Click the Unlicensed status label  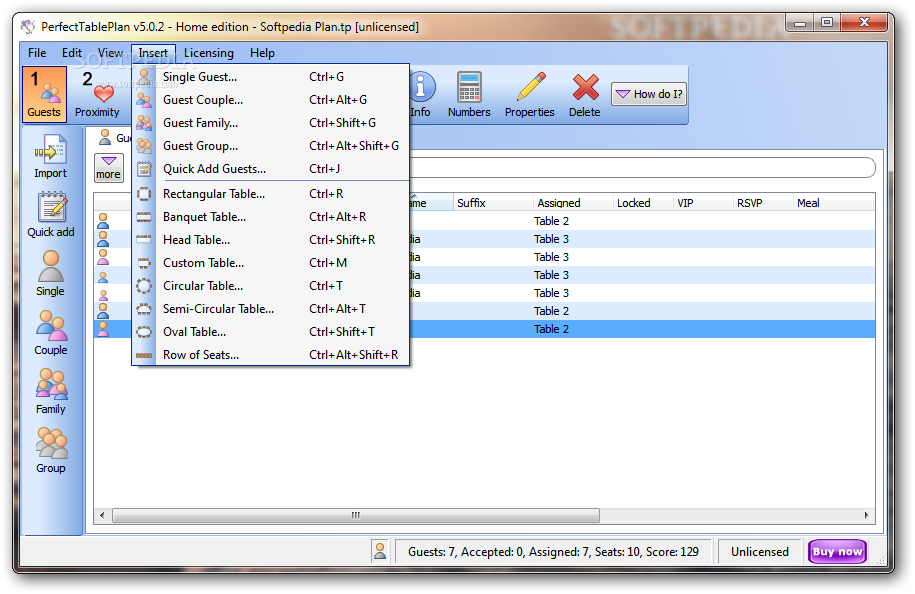click(x=759, y=551)
